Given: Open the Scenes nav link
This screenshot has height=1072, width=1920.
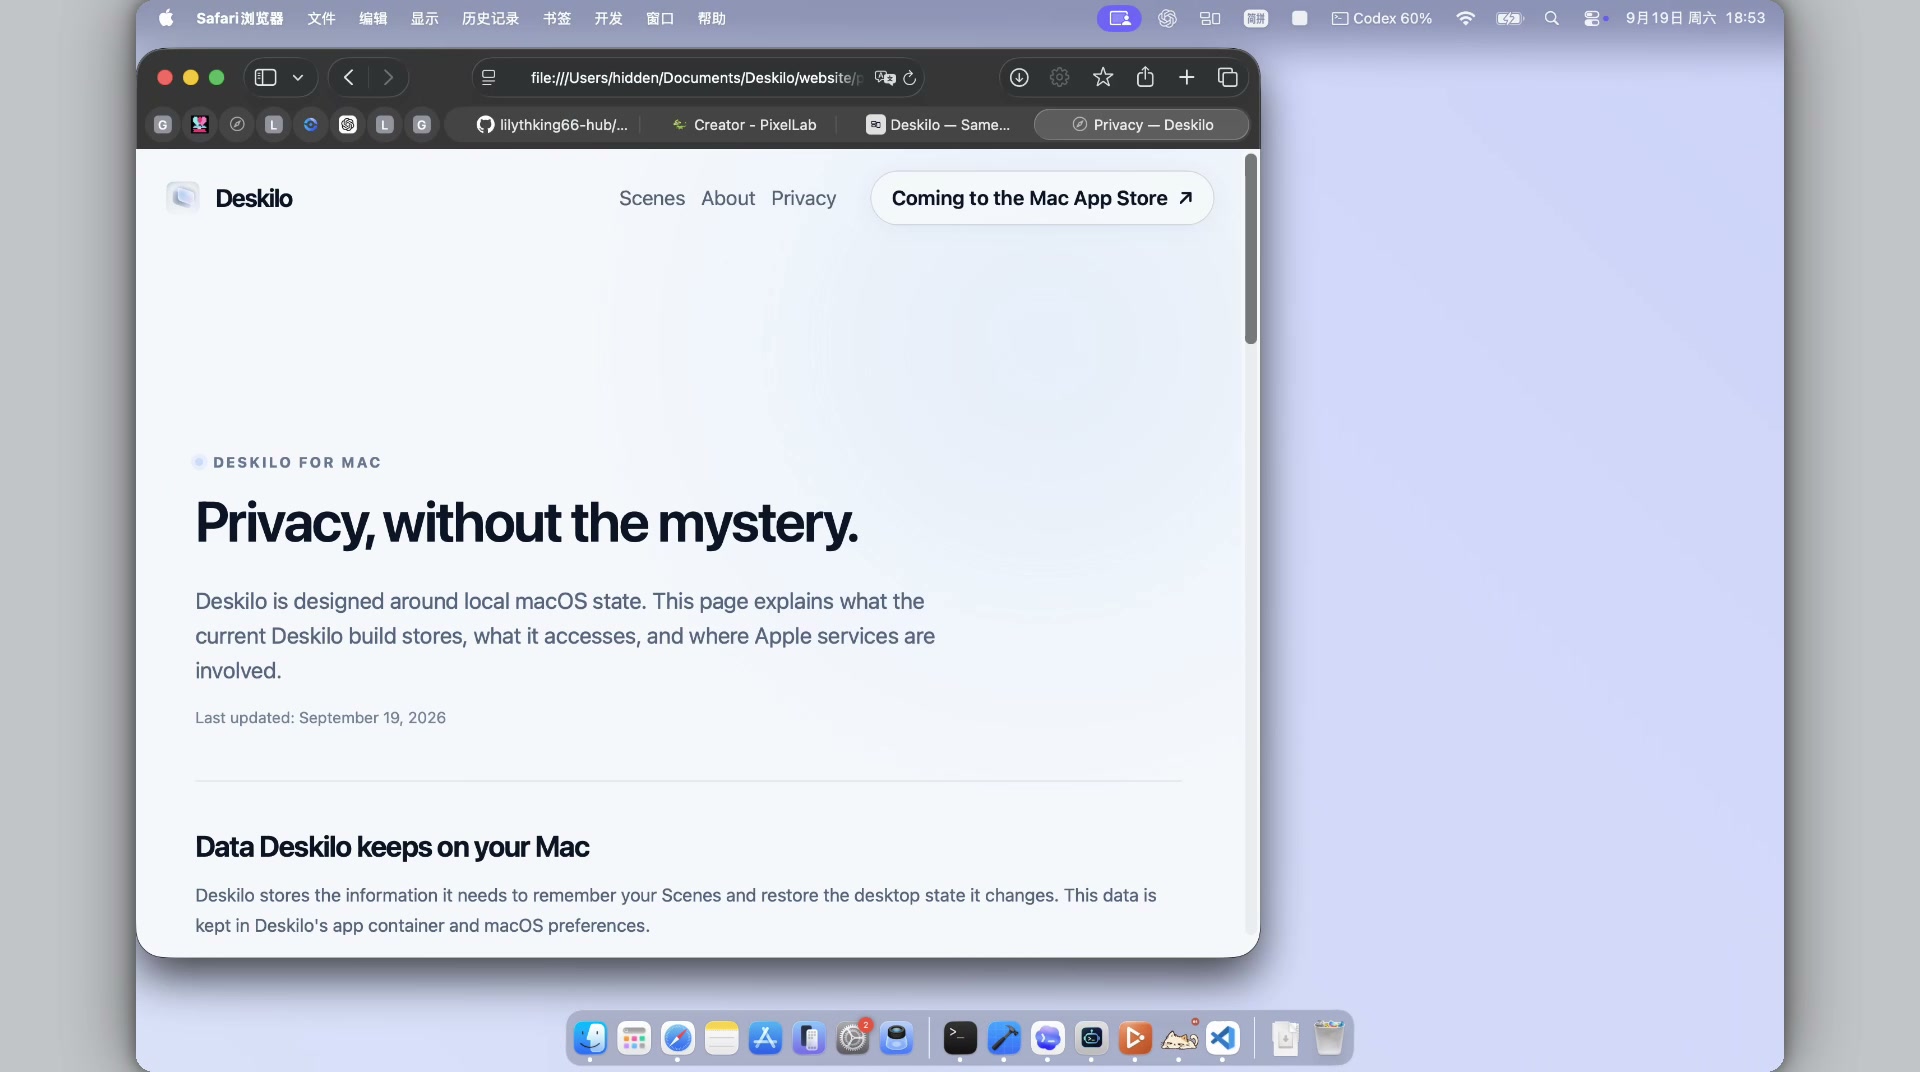Looking at the screenshot, I should click(652, 198).
